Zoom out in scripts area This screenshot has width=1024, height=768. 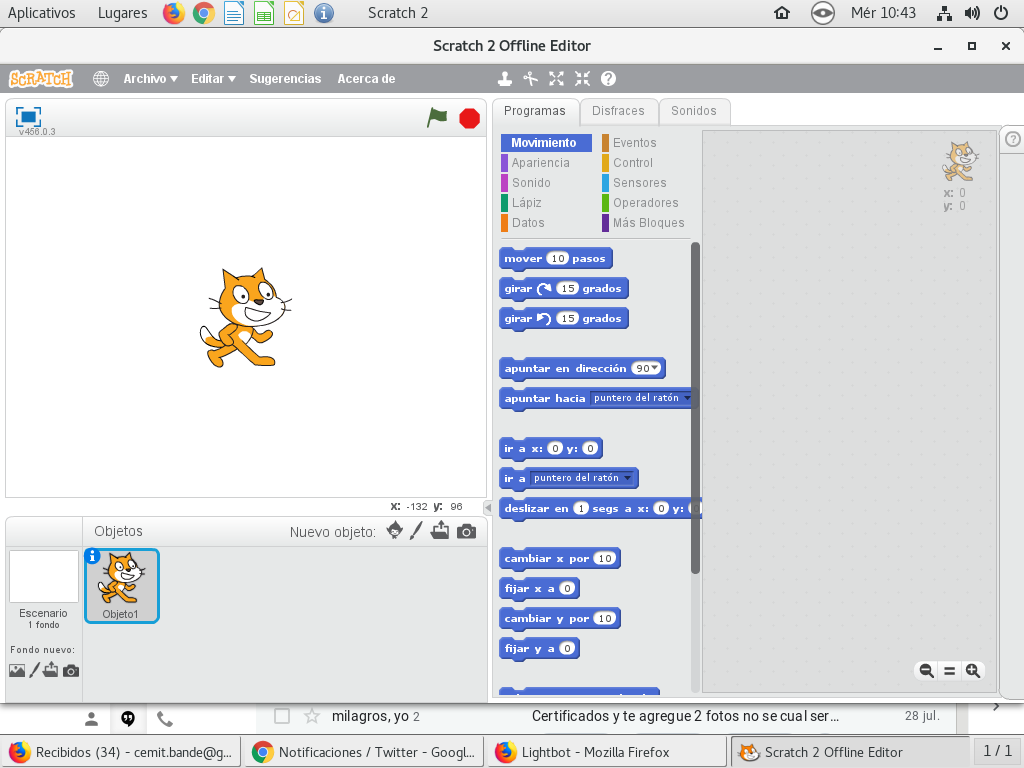pyautogui.click(x=926, y=671)
